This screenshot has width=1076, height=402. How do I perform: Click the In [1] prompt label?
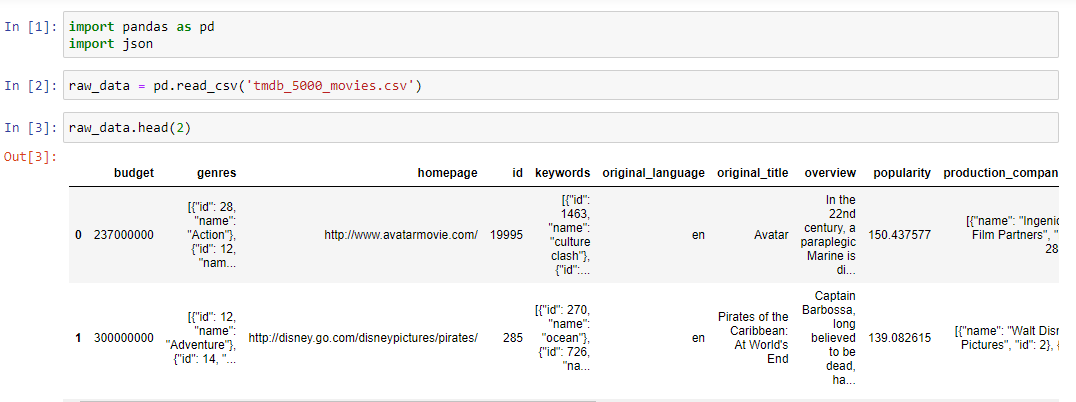[x=31, y=27]
